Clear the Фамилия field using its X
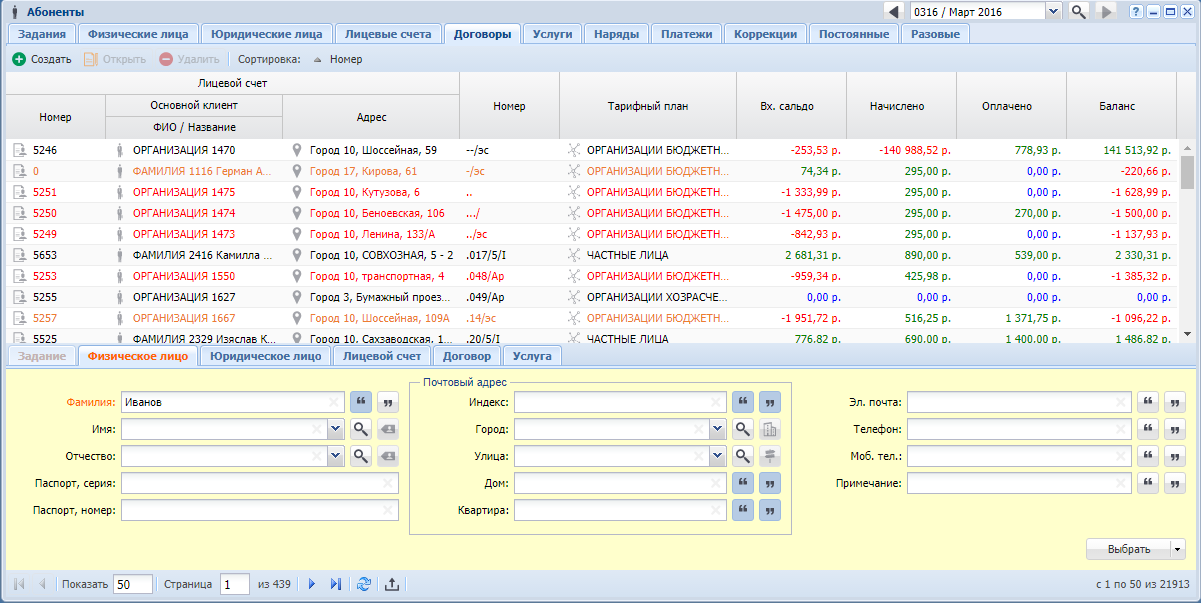The height and width of the screenshot is (603, 1201). click(333, 402)
